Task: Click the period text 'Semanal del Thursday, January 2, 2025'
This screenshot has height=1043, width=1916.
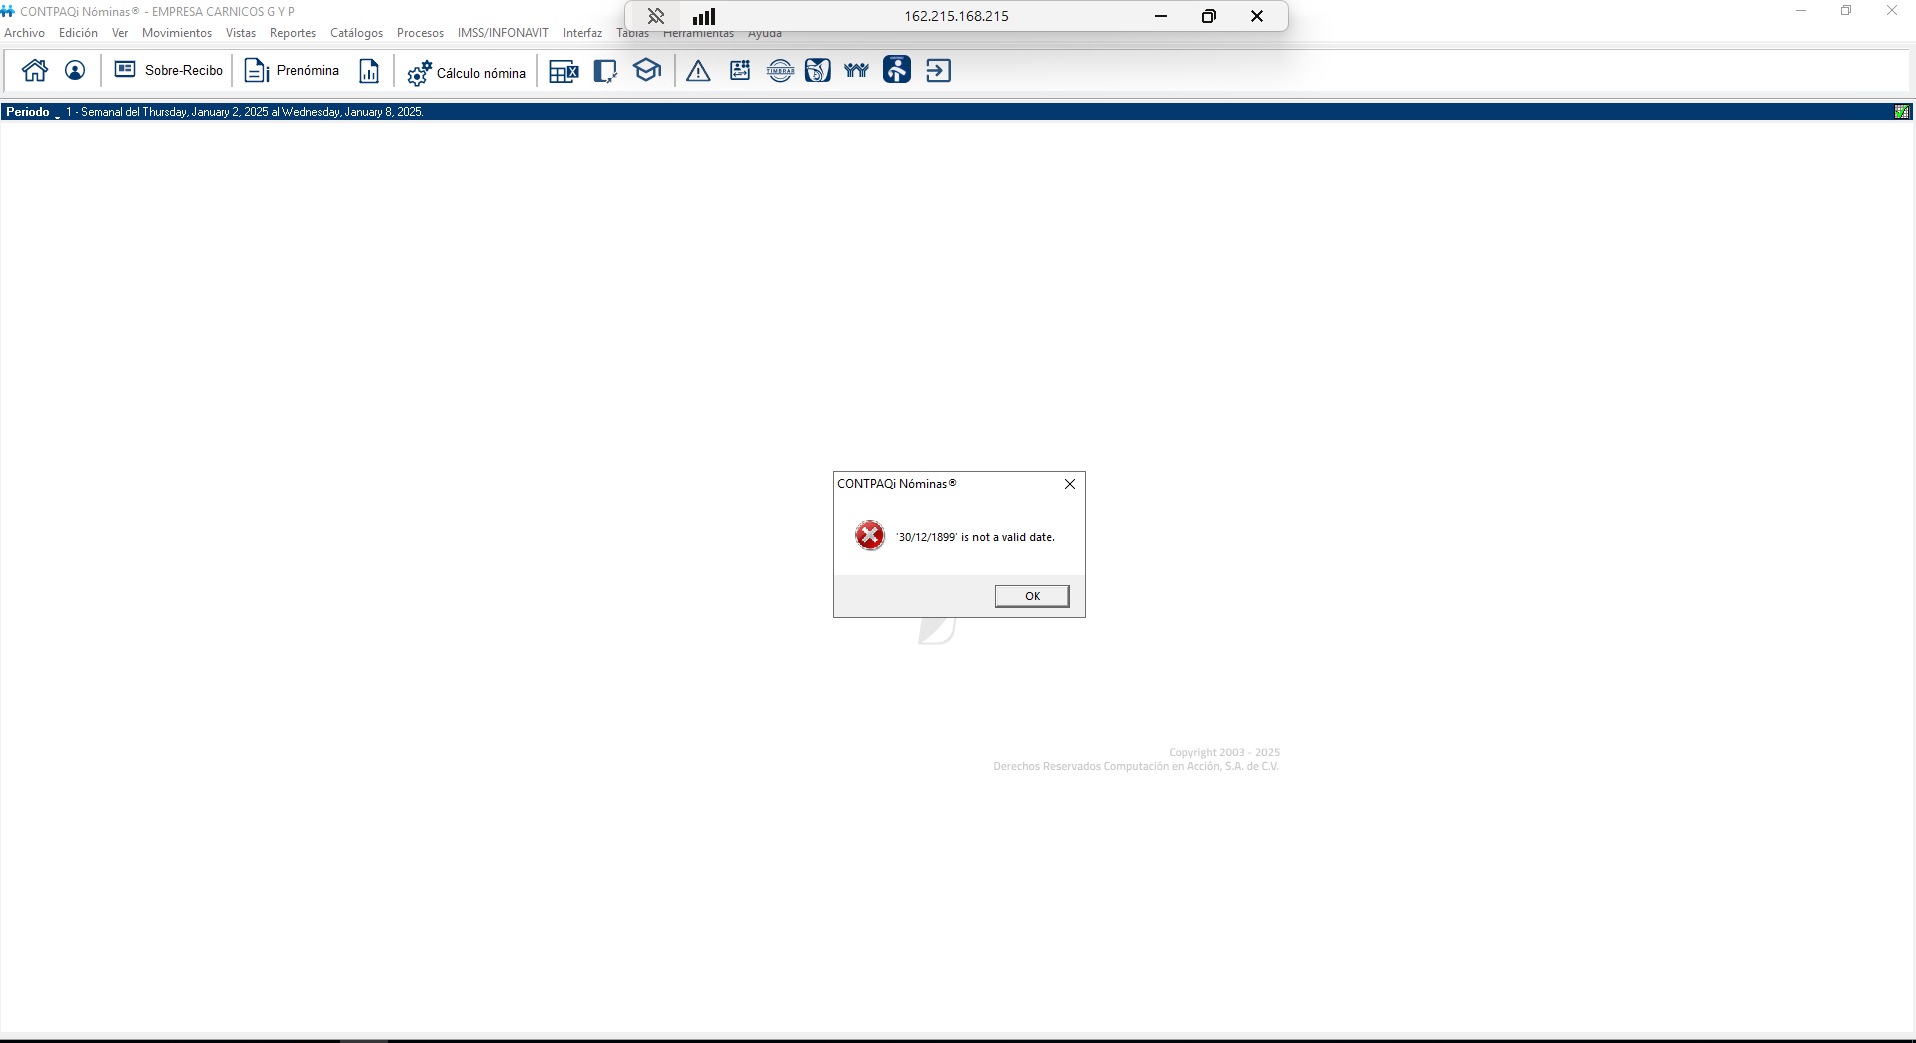Action: 175,112
